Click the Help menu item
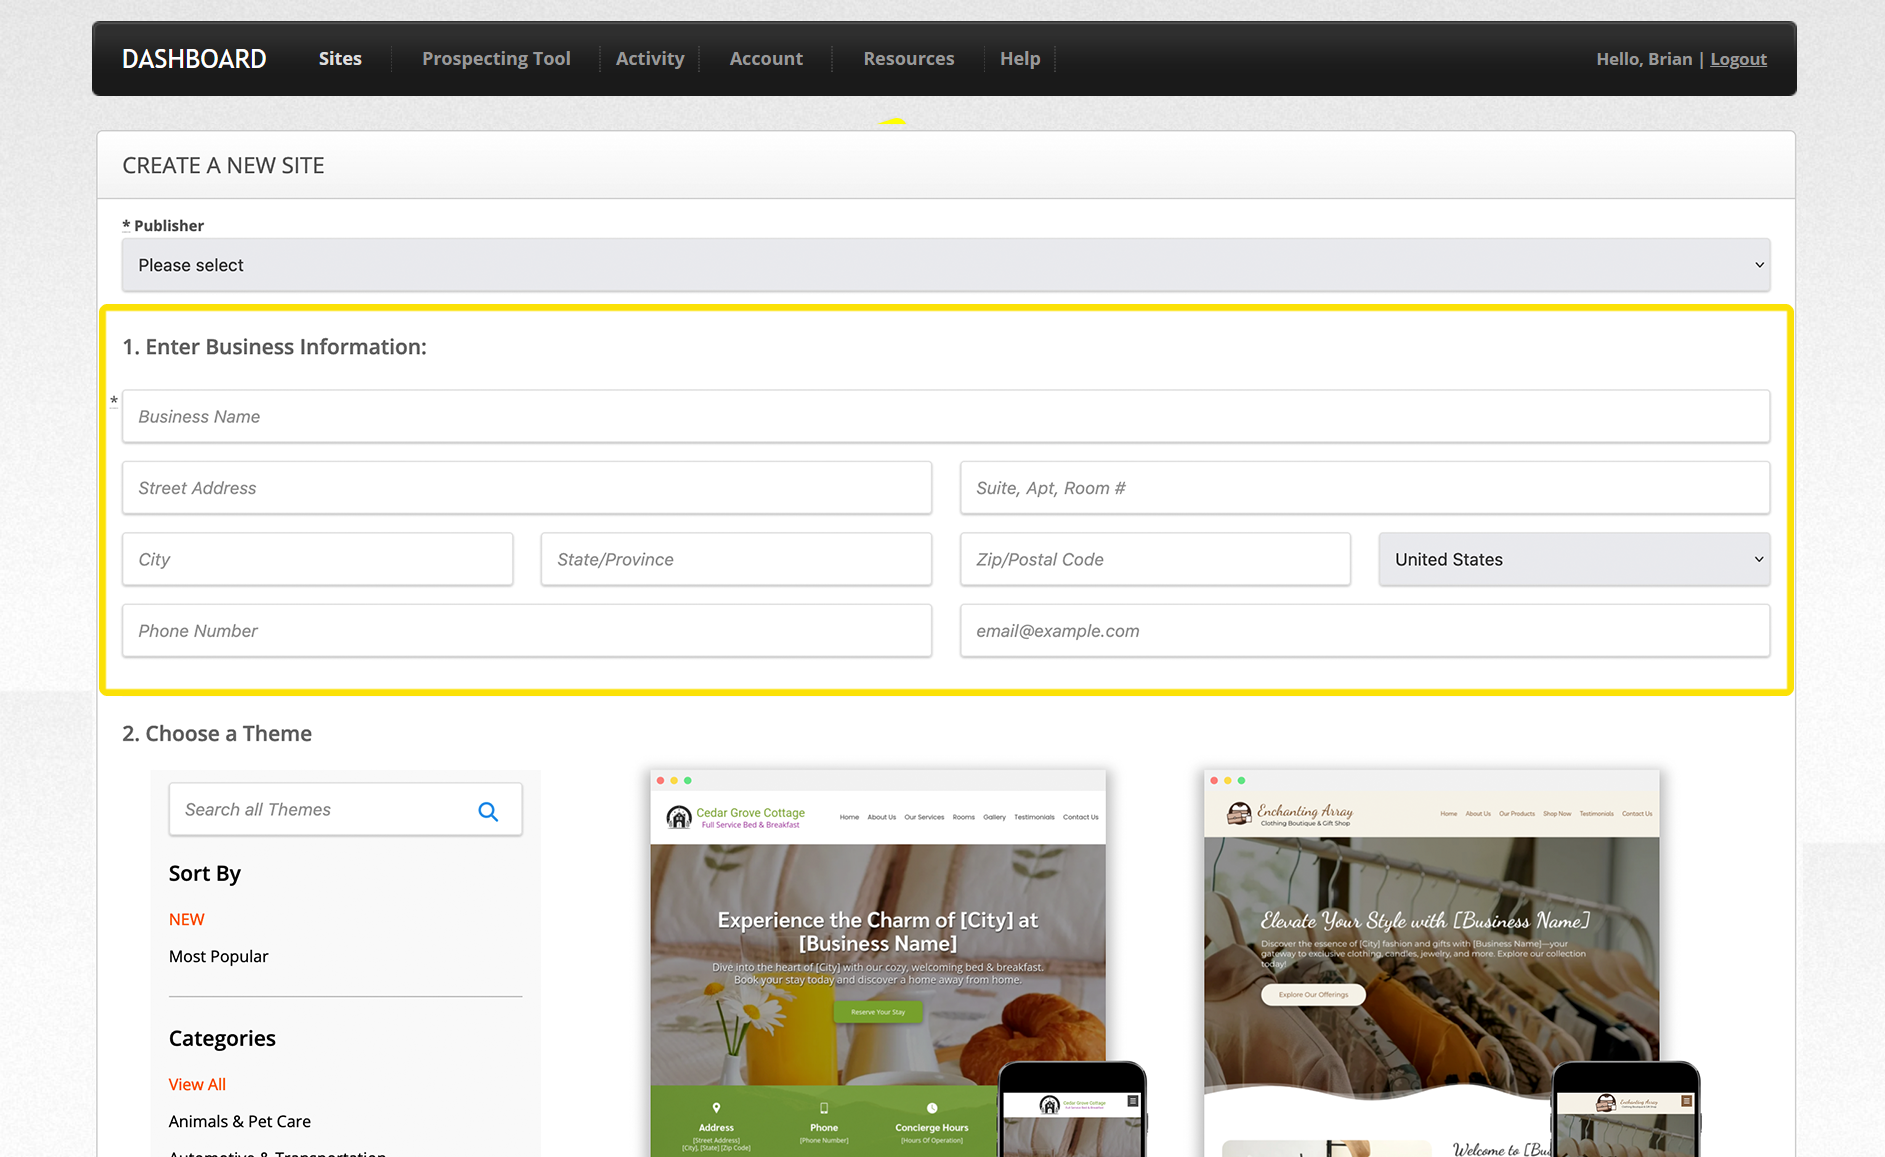1885x1157 pixels. tap(1020, 59)
